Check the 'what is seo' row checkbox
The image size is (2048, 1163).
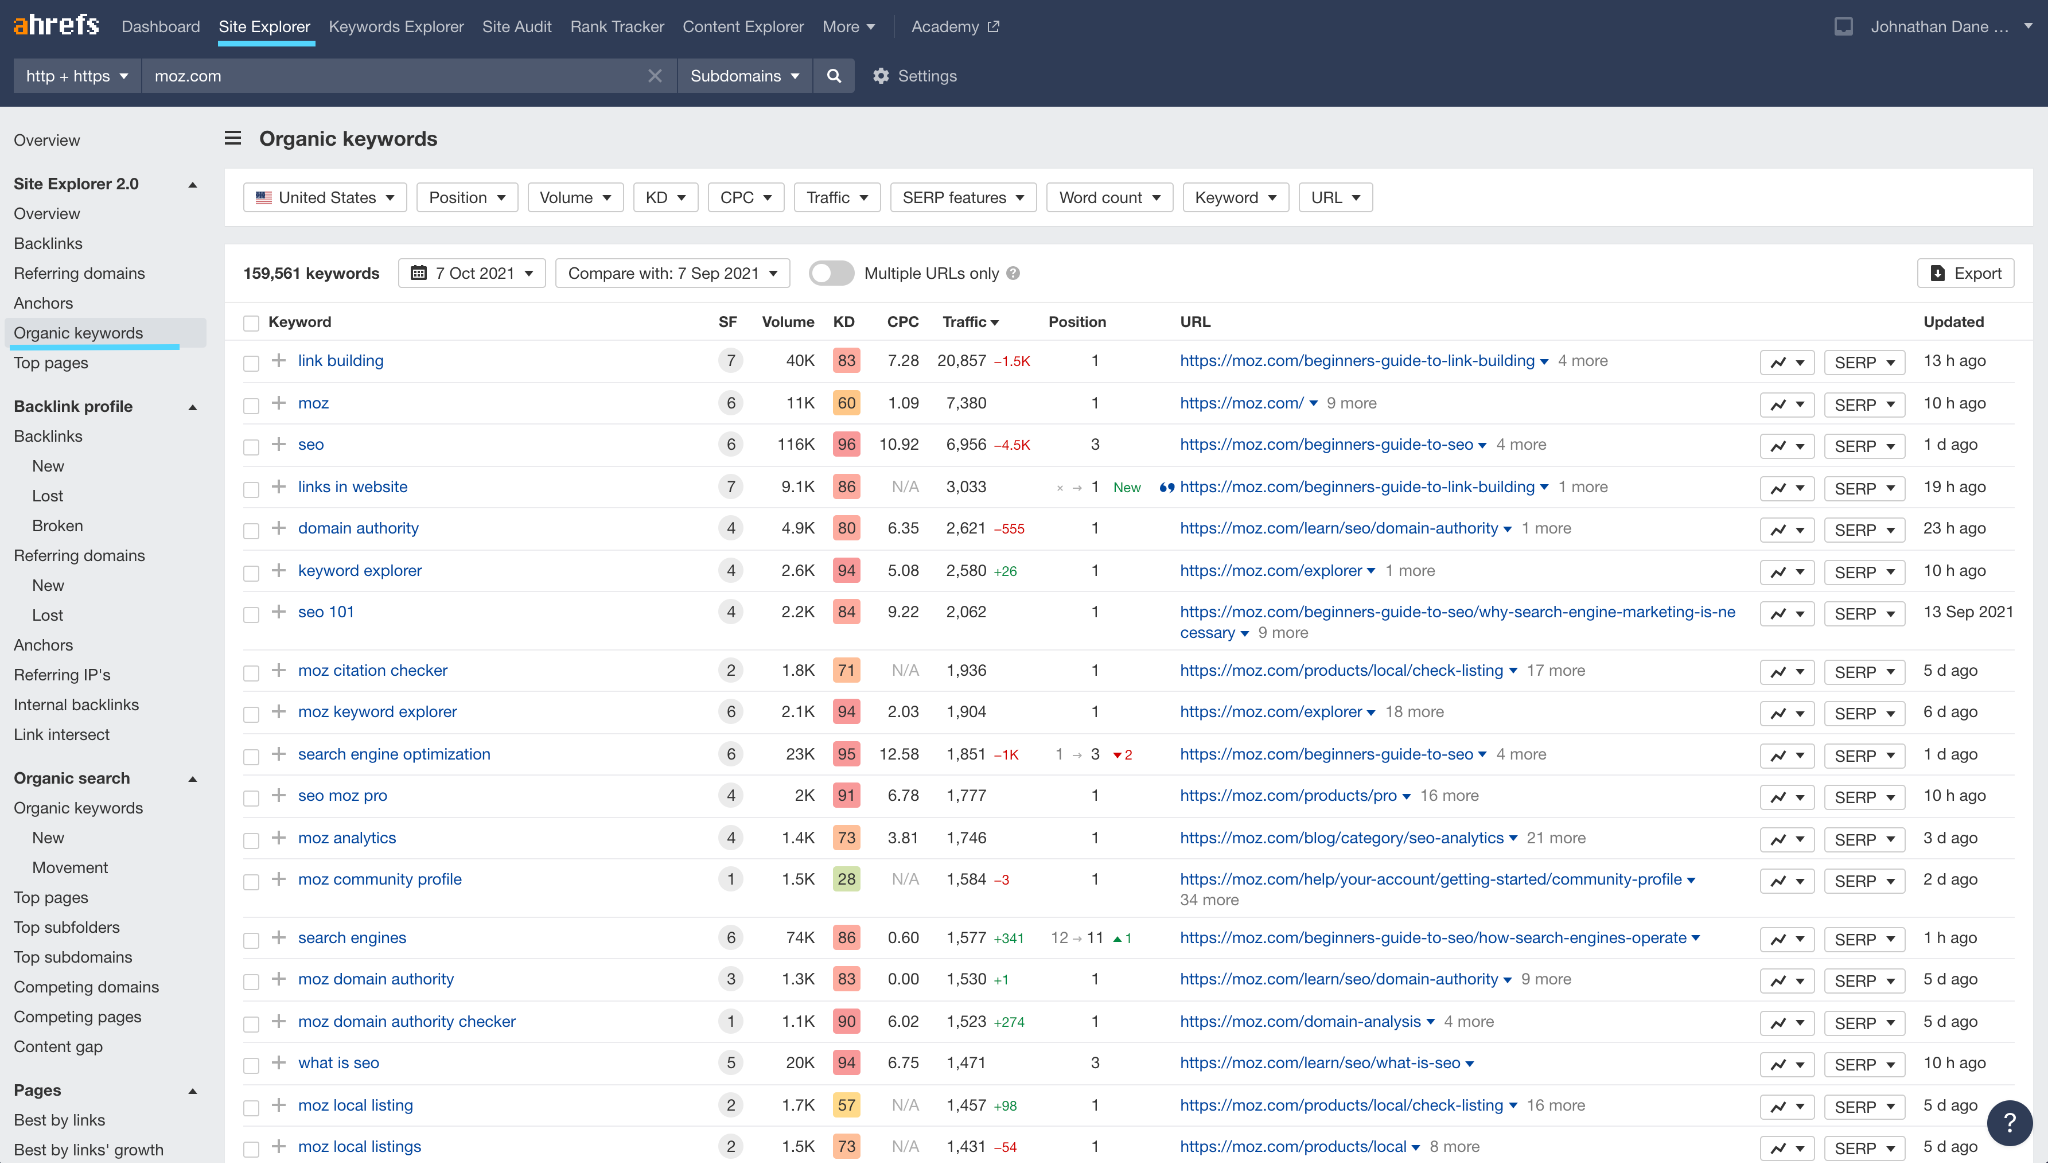251,1066
